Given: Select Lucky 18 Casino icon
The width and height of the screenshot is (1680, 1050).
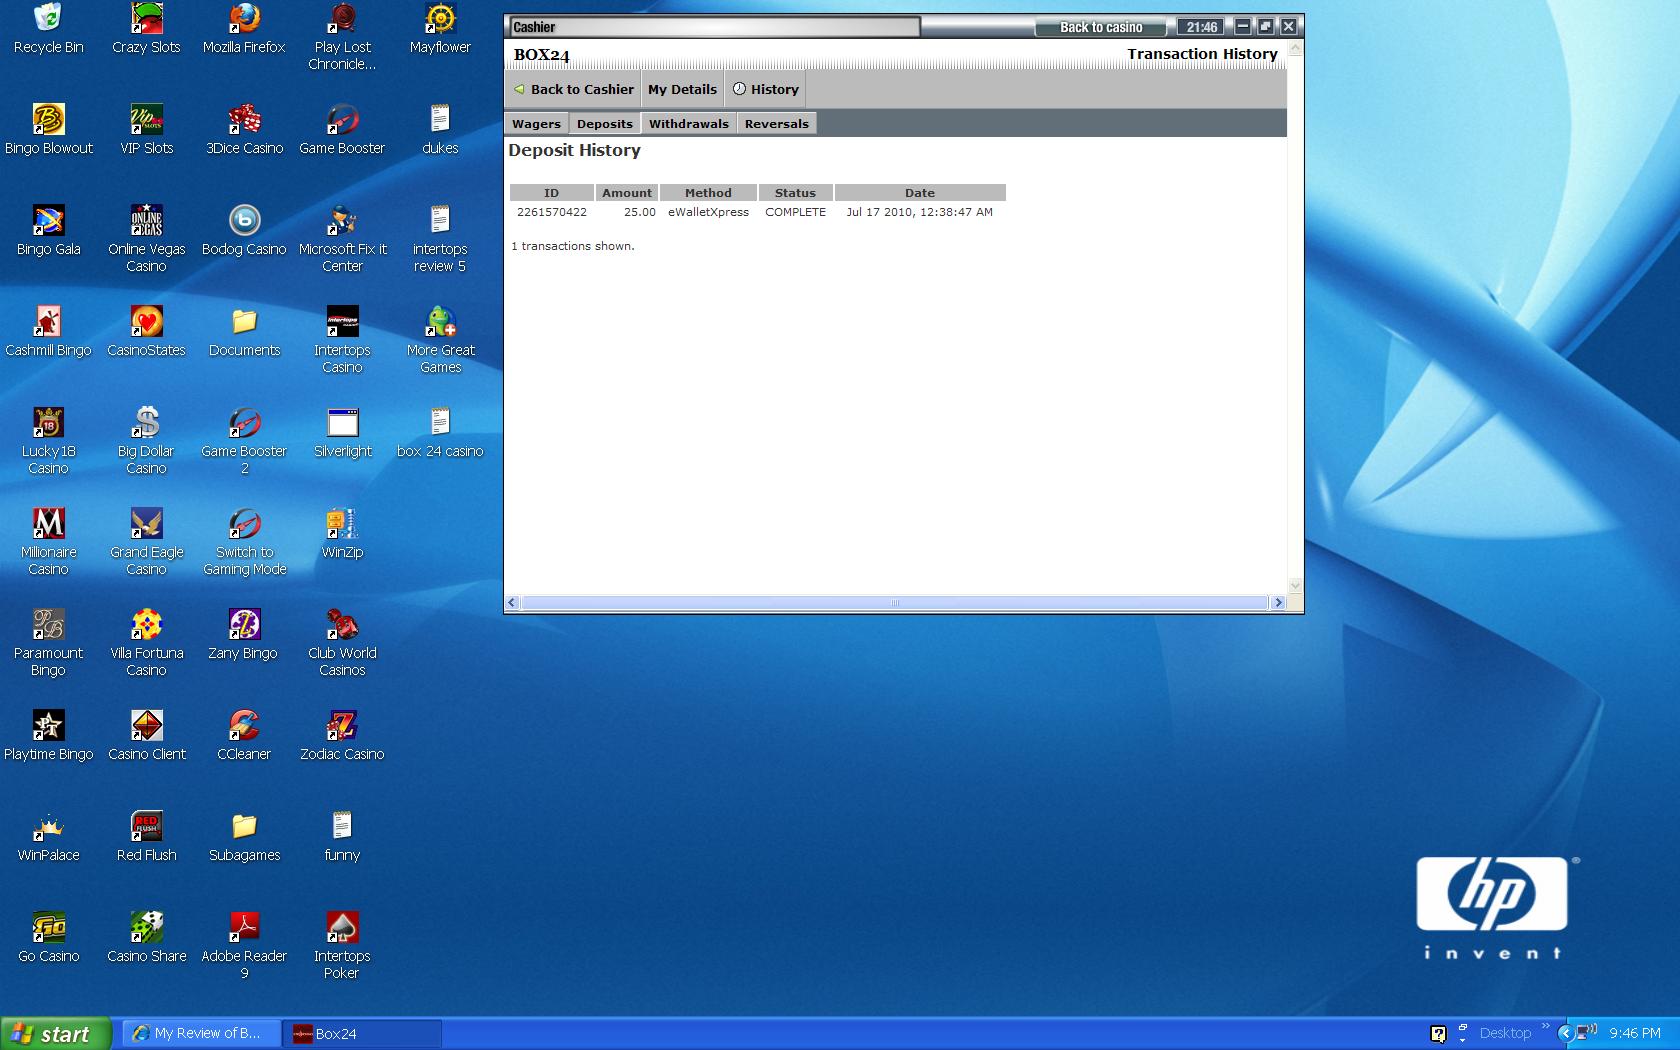Looking at the screenshot, I should [x=48, y=441].
